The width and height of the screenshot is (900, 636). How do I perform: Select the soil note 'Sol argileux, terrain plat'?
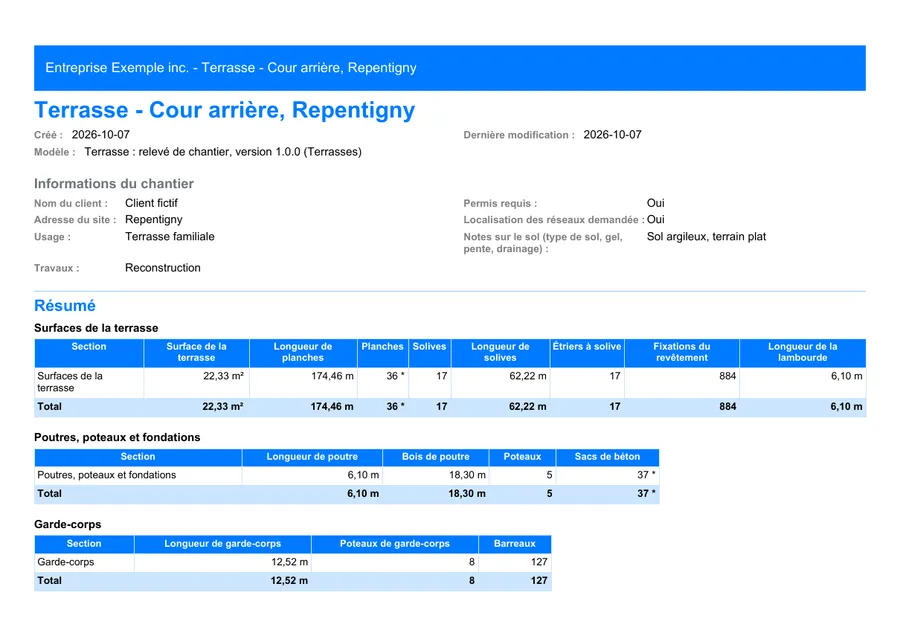[x=707, y=236]
